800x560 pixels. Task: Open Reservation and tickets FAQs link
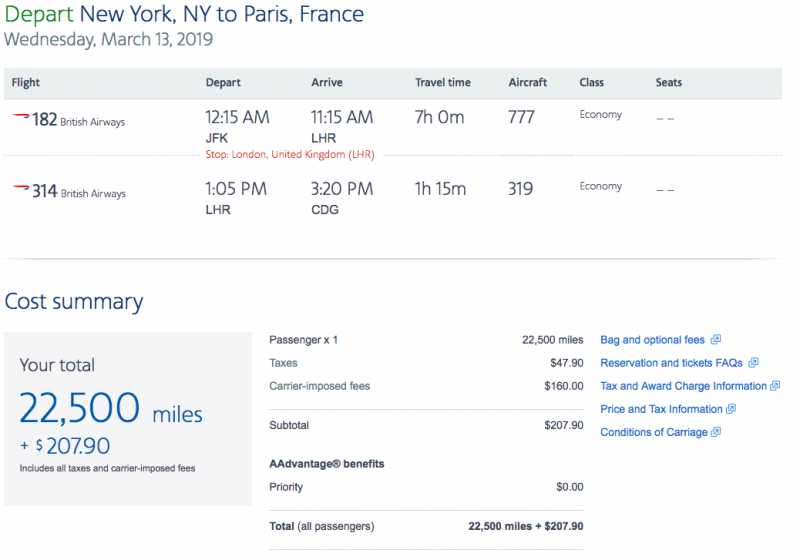tap(671, 363)
